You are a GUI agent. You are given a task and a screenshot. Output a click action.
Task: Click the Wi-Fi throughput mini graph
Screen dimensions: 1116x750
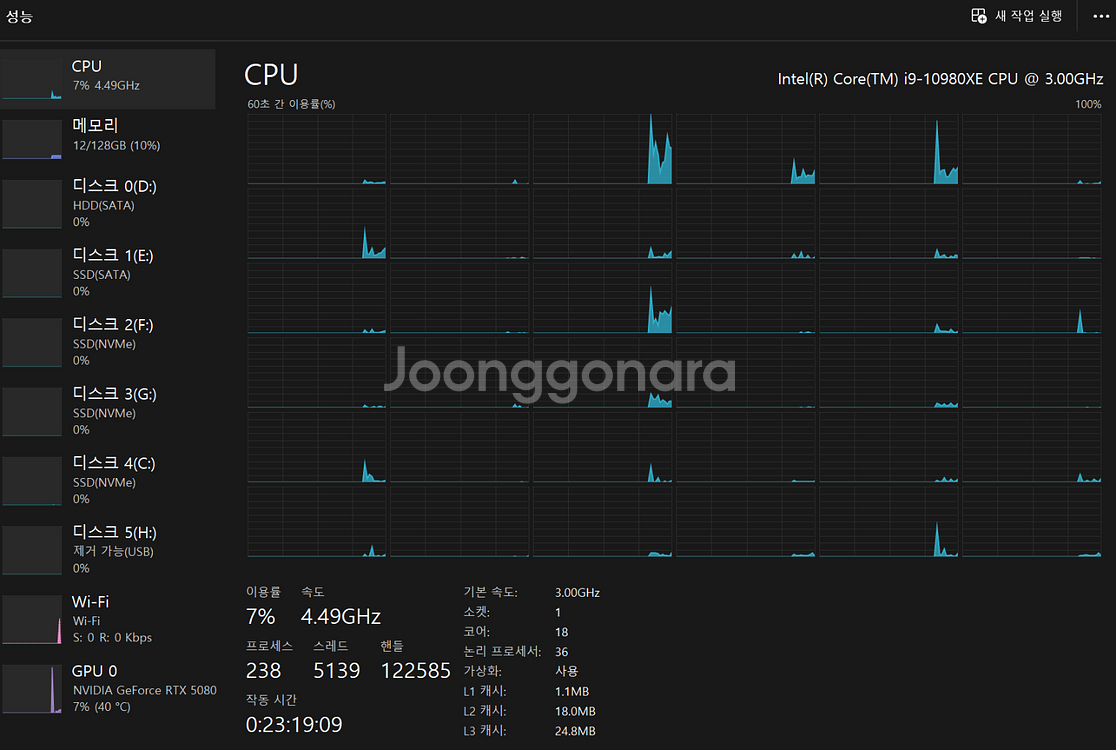tap(32, 620)
